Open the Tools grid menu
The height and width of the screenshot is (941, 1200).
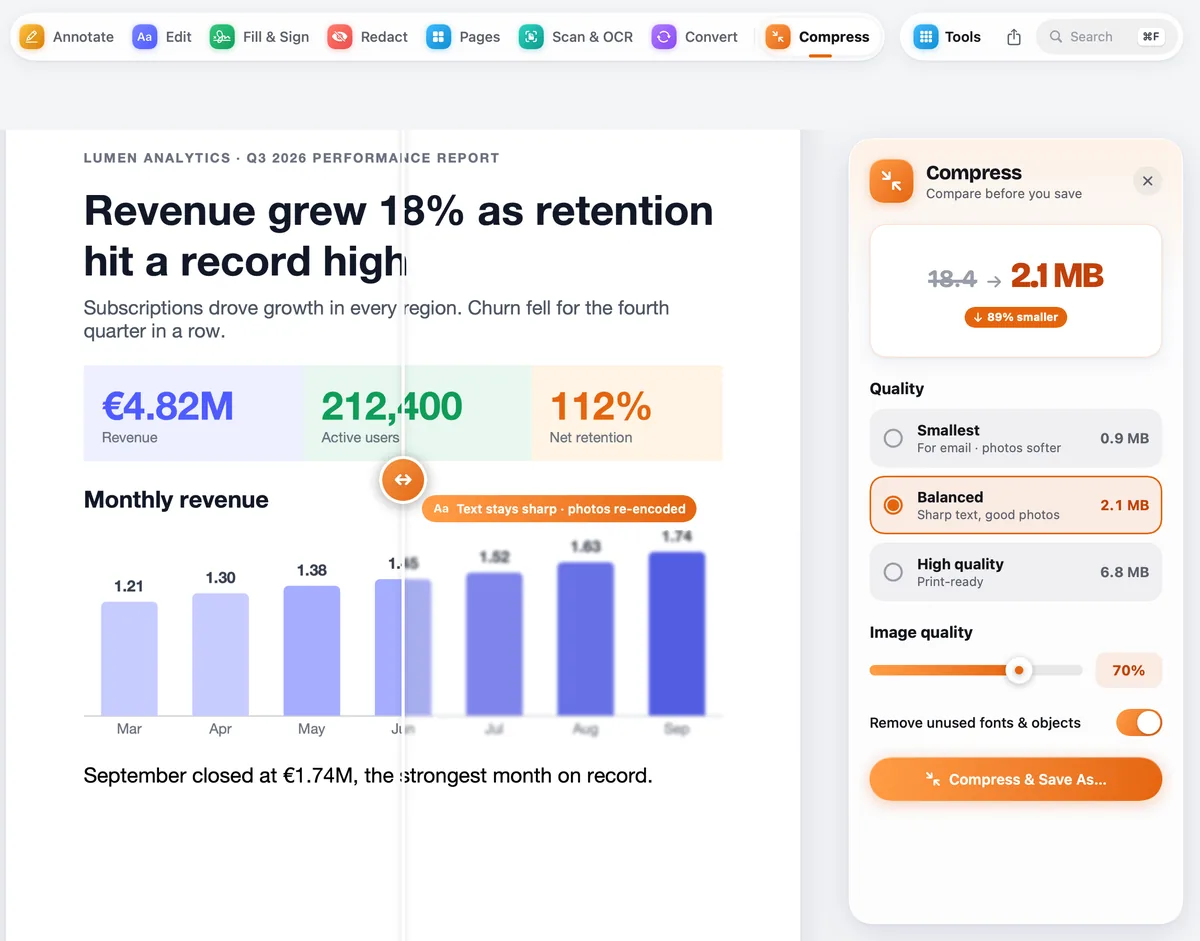(x=948, y=37)
